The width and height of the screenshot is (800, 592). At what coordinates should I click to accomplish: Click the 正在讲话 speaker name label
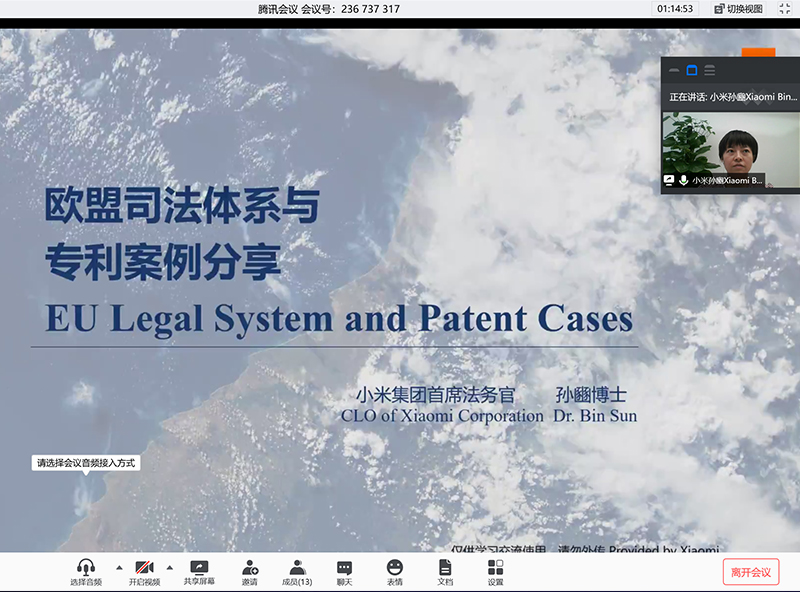(x=733, y=96)
